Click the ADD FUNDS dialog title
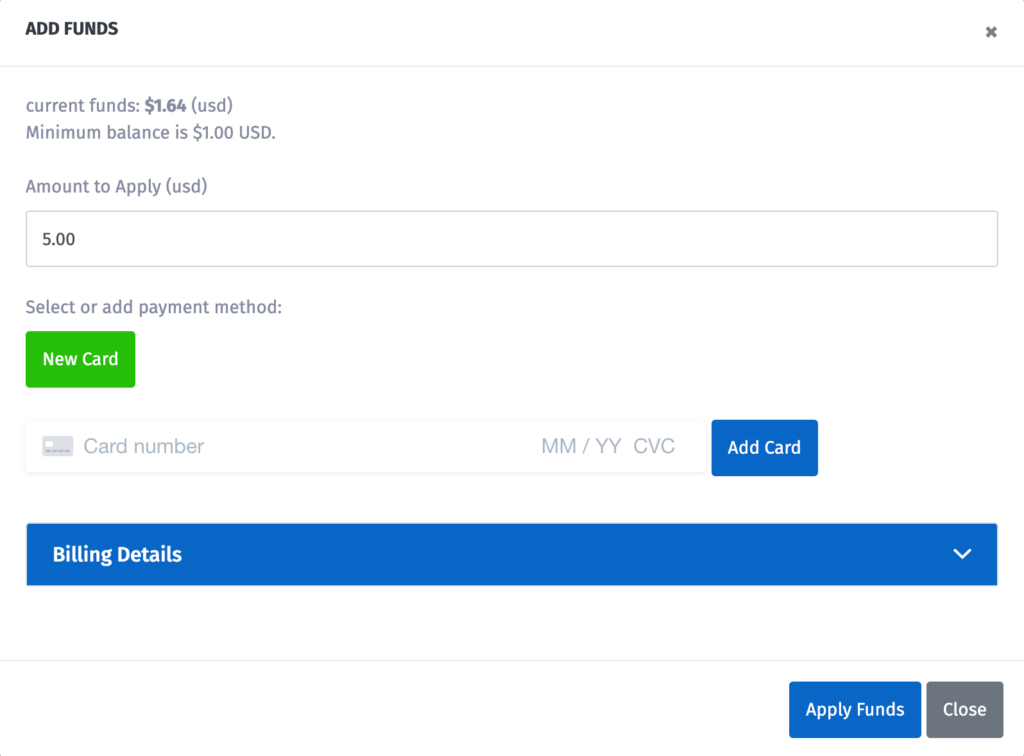This screenshot has height=756, width=1024. (72, 29)
